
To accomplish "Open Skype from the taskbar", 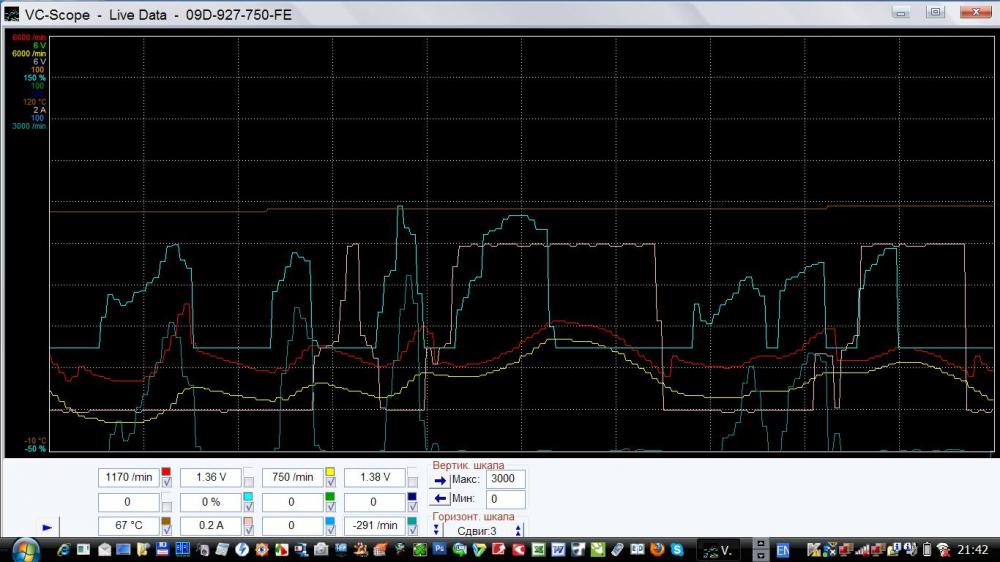I will click(x=677, y=549).
